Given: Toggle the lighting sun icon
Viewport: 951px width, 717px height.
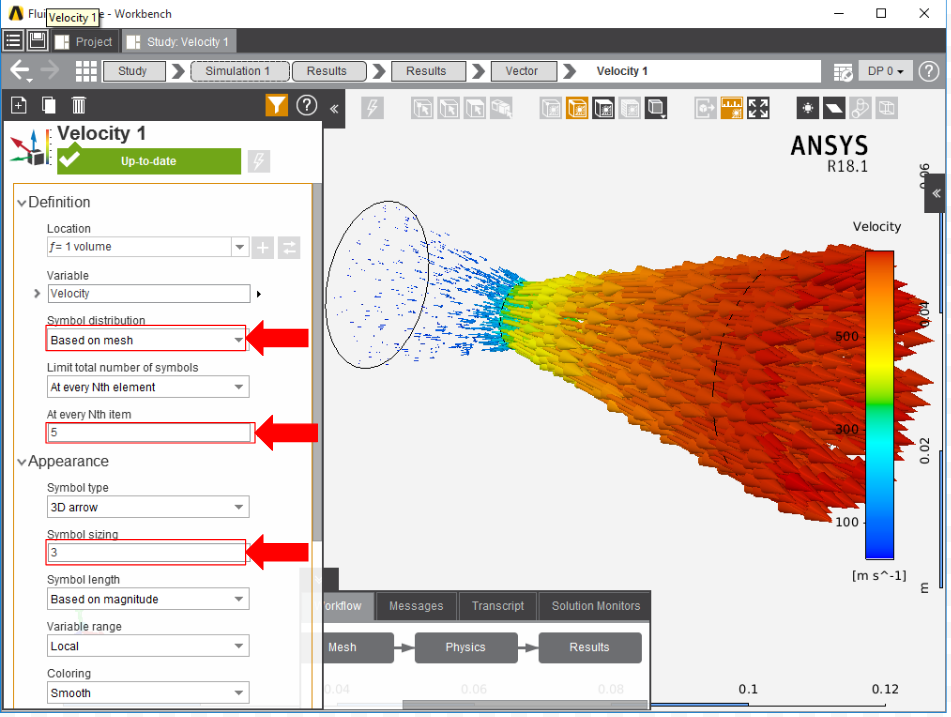Looking at the screenshot, I should pyautogui.click(x=808, y=109).
